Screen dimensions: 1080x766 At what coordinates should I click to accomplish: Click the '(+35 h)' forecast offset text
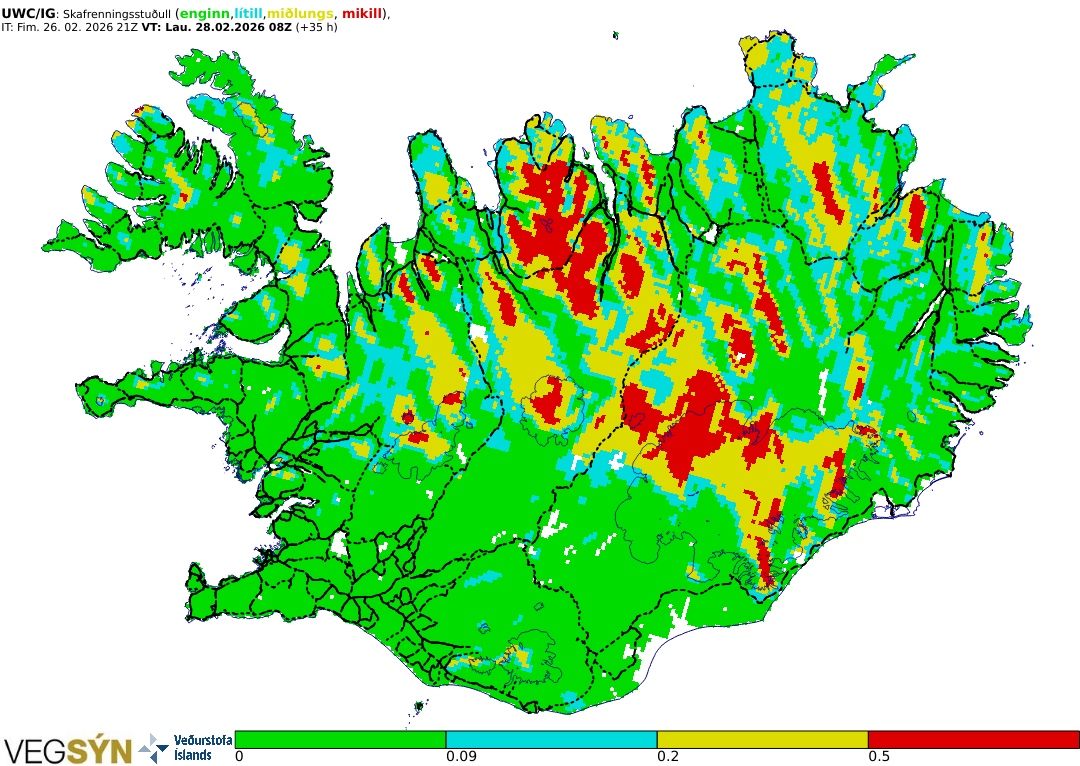316,28
